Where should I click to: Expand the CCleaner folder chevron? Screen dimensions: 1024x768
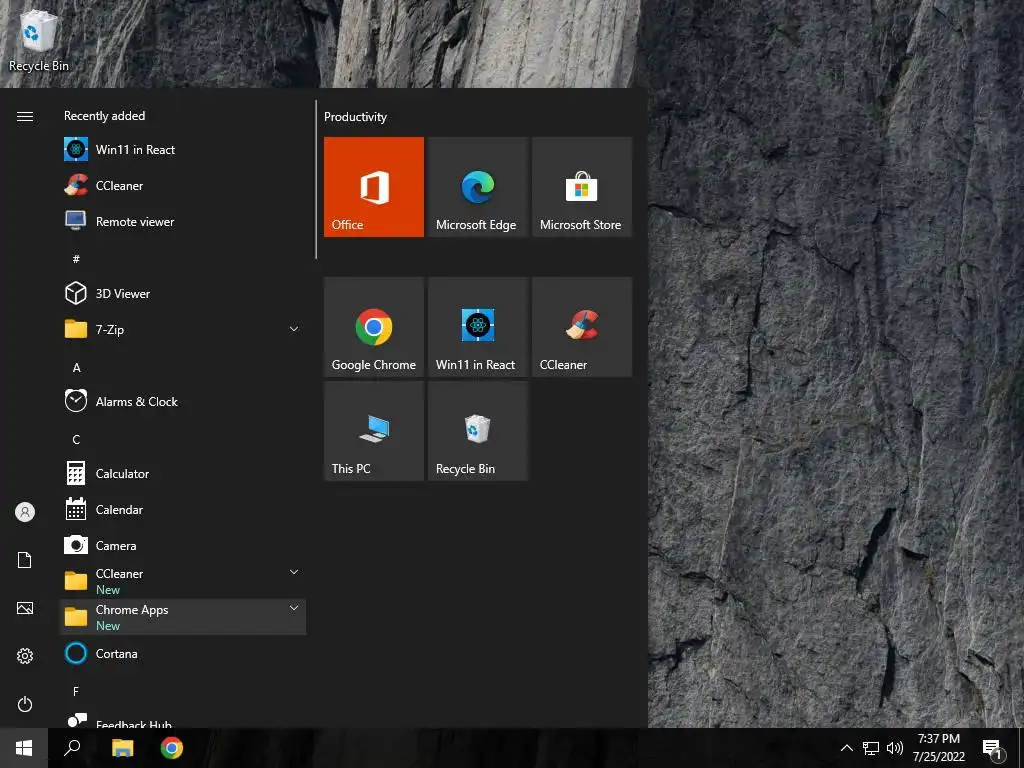pyautogui.click(x=294, y=572)
